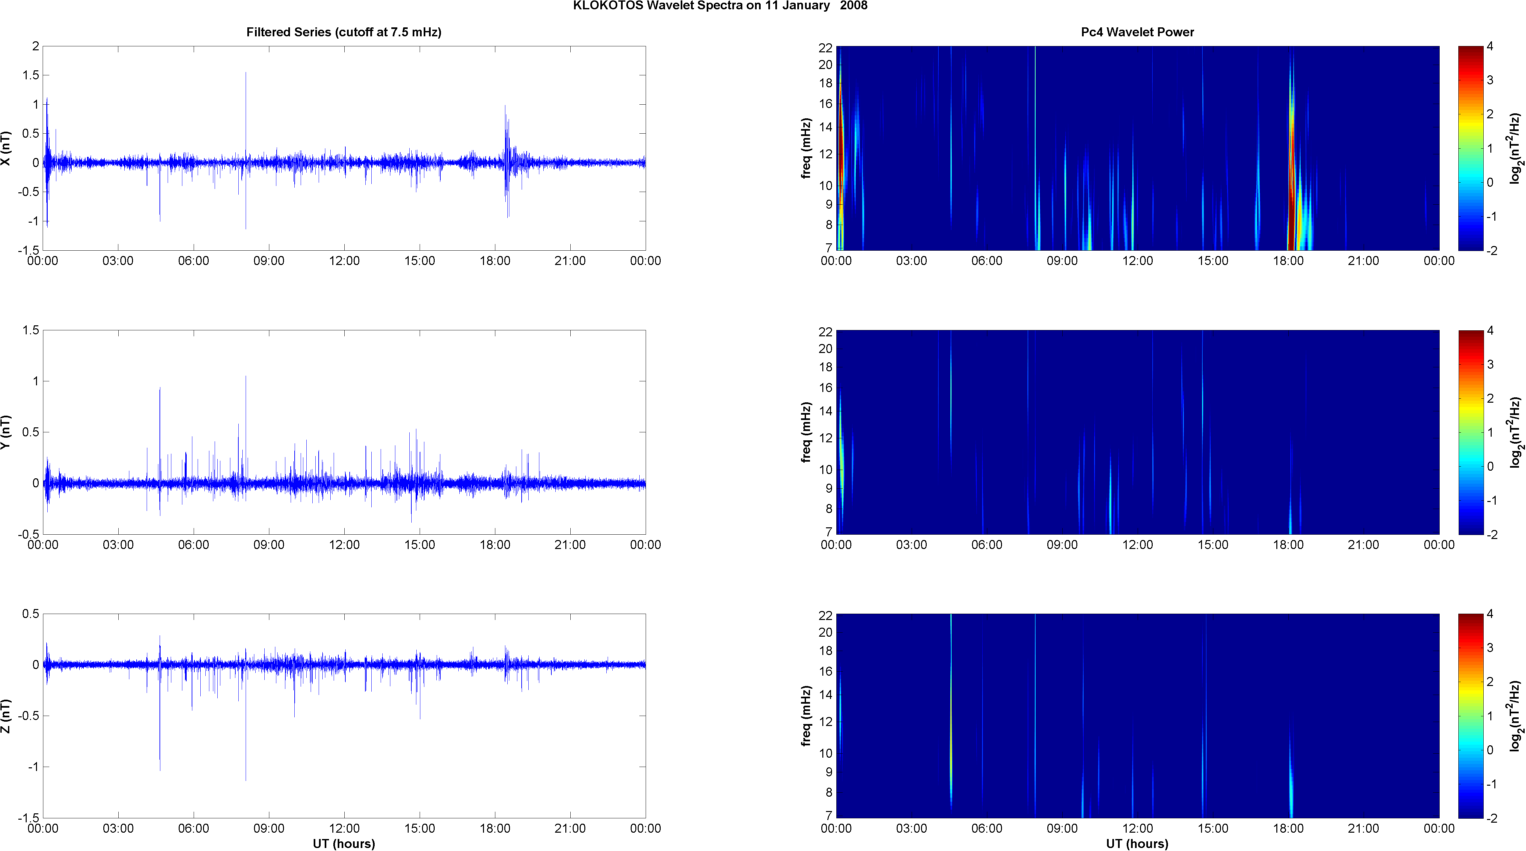This screenshot has height=851, width=1526.
Task: Select the Pc4 Wavelet Power title
Action: 1137,32
